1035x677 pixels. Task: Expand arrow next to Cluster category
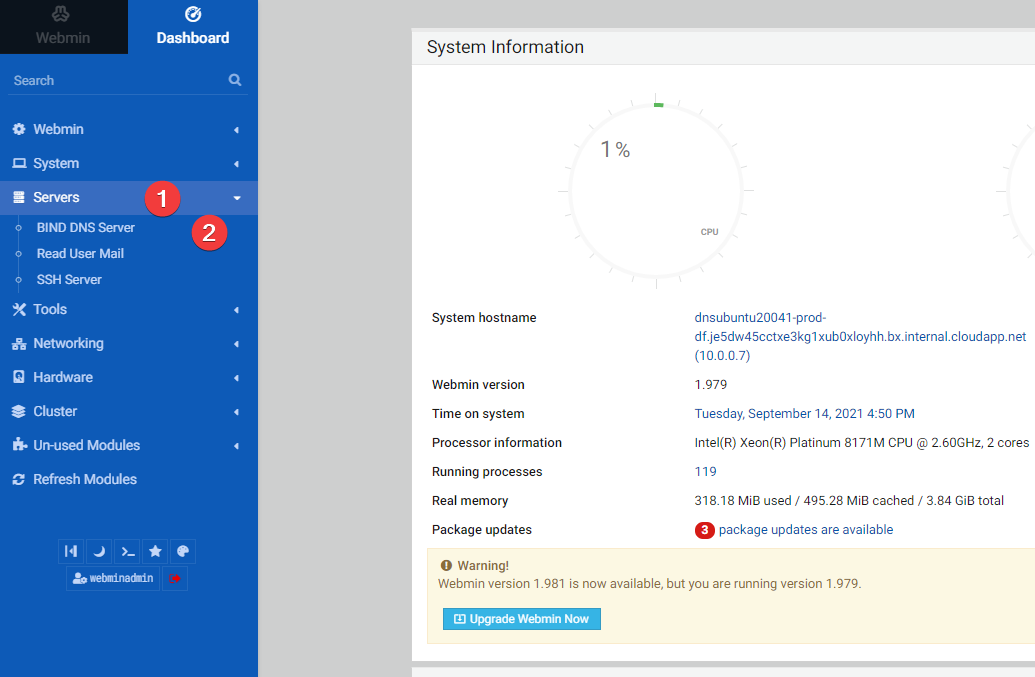[x=236, y=412]
